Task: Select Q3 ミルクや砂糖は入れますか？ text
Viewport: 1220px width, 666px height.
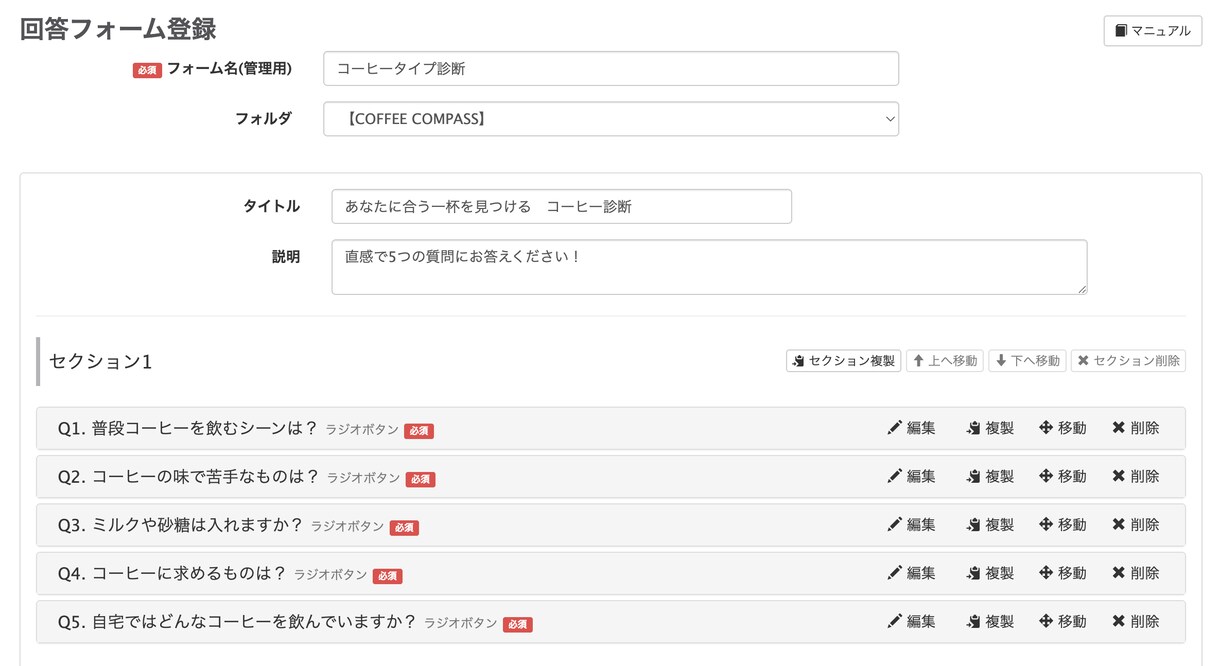Action: pos(181,525)
